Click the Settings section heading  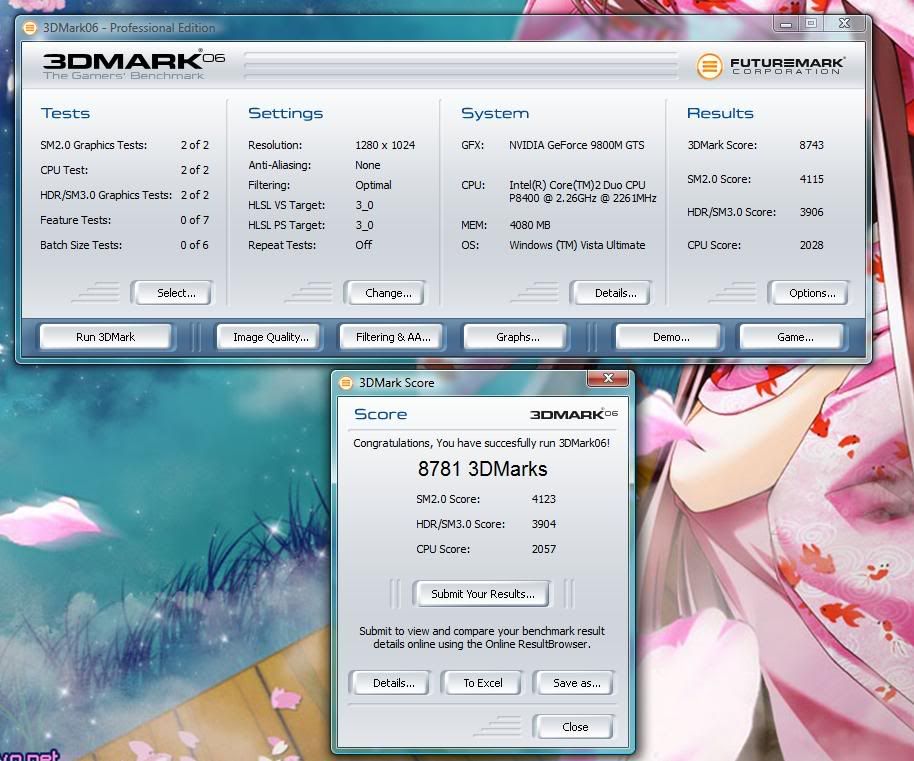pos(286,113)
